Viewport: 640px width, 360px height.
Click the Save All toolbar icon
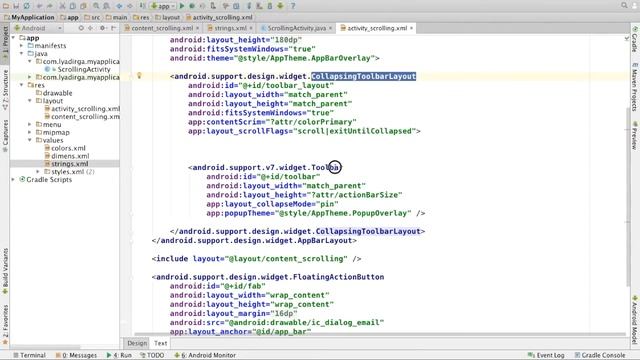pos(16,6)
